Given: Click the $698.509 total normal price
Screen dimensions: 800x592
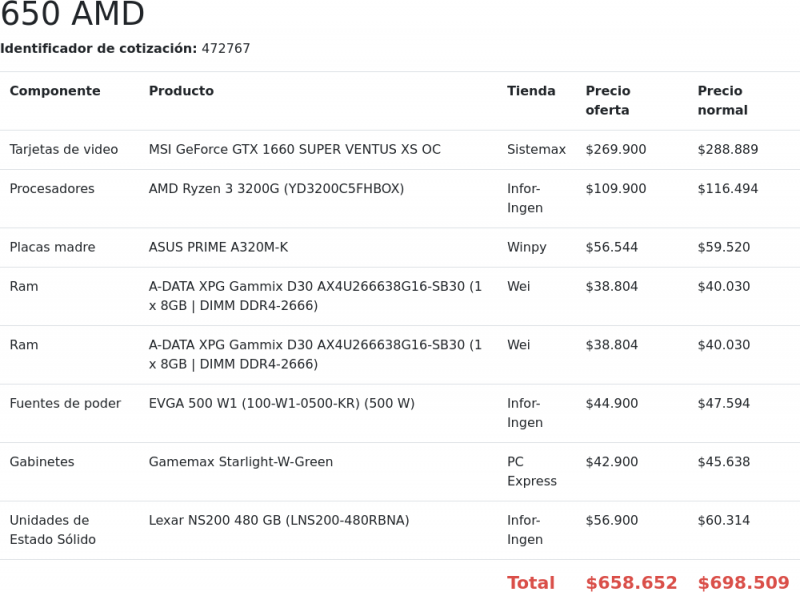Looking at the screenshot, I should coord(743,583).
